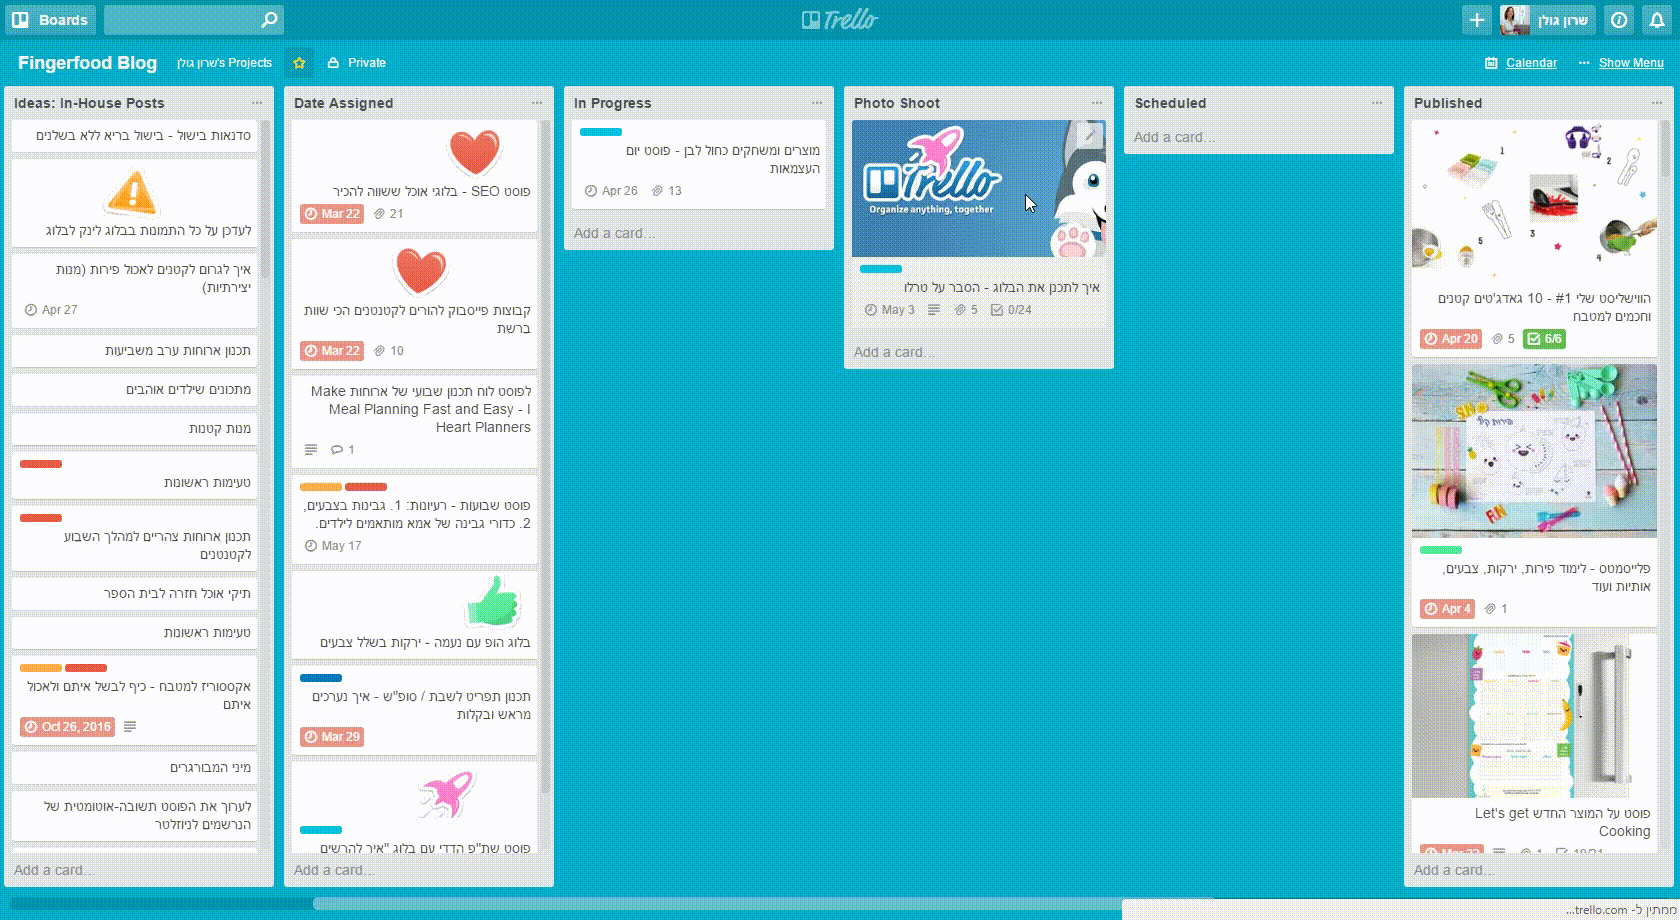
Task: Click blue label on Mar 29 card
Action: point(321,678)
